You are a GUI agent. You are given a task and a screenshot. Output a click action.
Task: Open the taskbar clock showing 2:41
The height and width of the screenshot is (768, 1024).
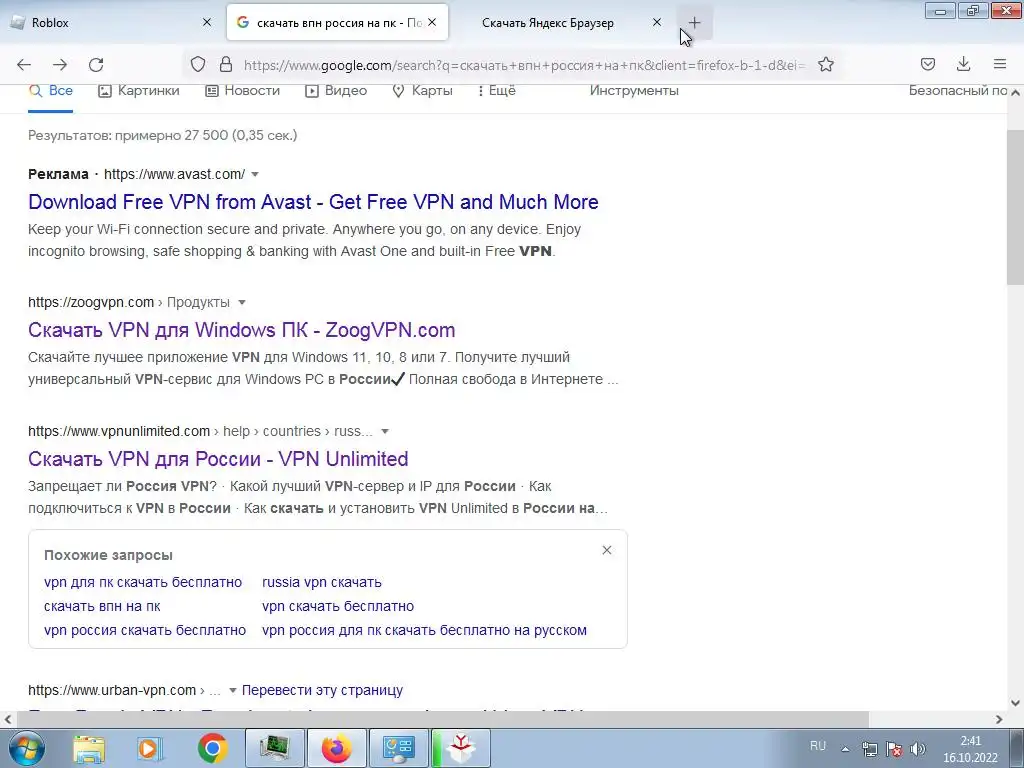coord(970,749)
